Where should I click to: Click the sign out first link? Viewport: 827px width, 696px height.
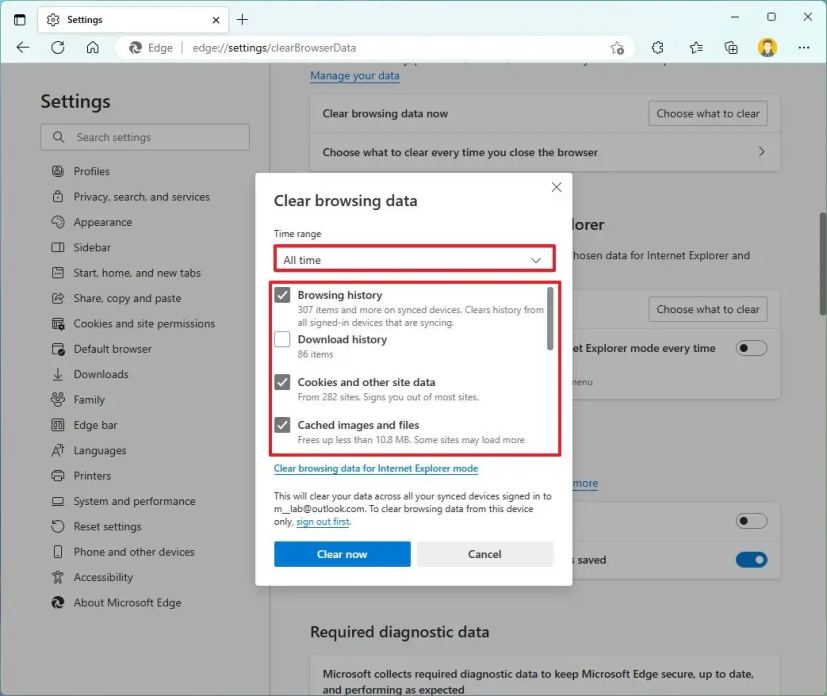point(322,522)
